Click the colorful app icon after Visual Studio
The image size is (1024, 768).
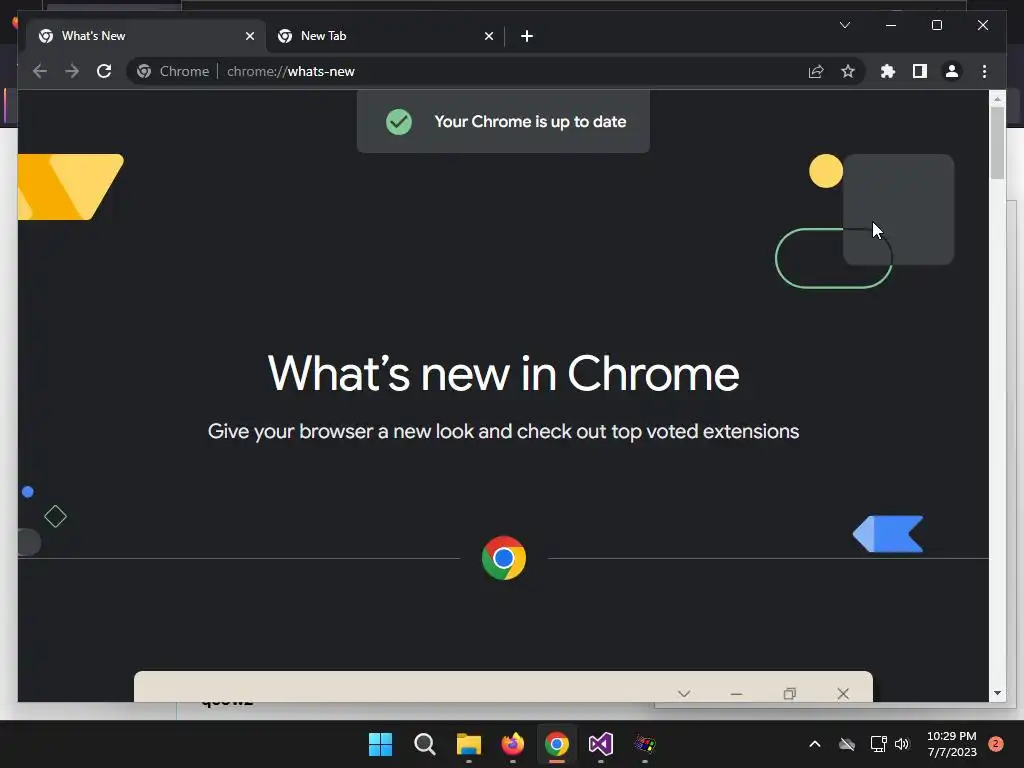pyautogui.click(x=645, y=744)
